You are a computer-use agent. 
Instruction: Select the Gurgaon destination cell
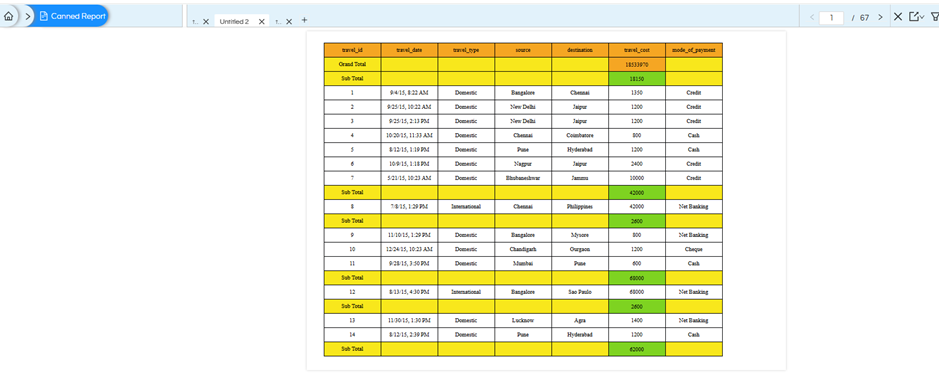[580, 249]
